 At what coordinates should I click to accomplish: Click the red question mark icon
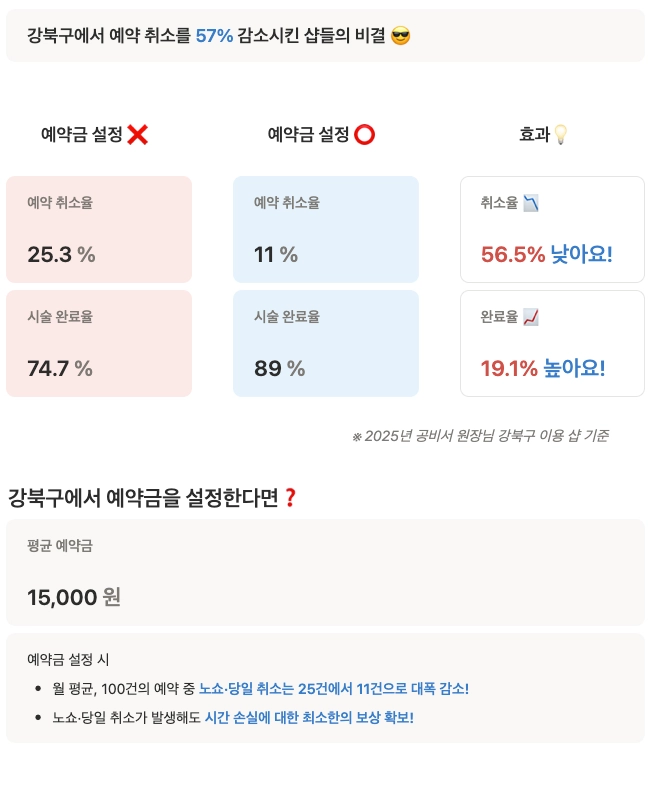291,497
